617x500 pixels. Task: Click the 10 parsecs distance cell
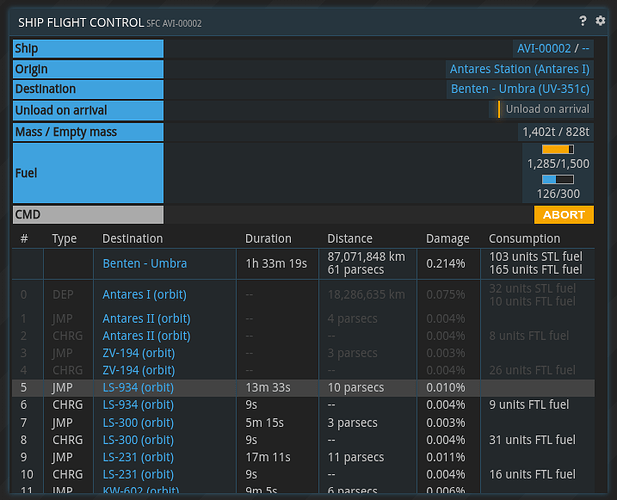point(356,387)
